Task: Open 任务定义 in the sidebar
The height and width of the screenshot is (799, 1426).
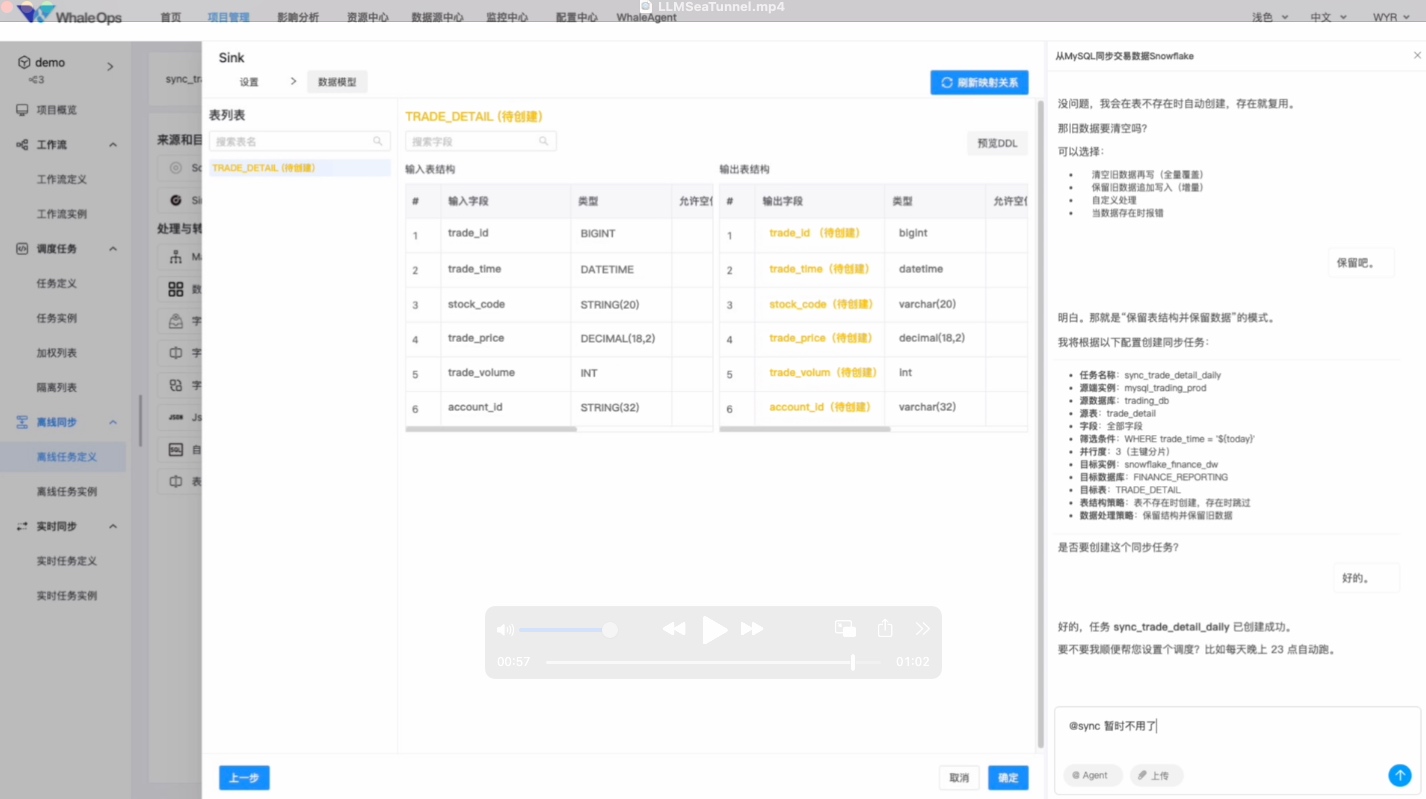Action: tap(57, 283)
